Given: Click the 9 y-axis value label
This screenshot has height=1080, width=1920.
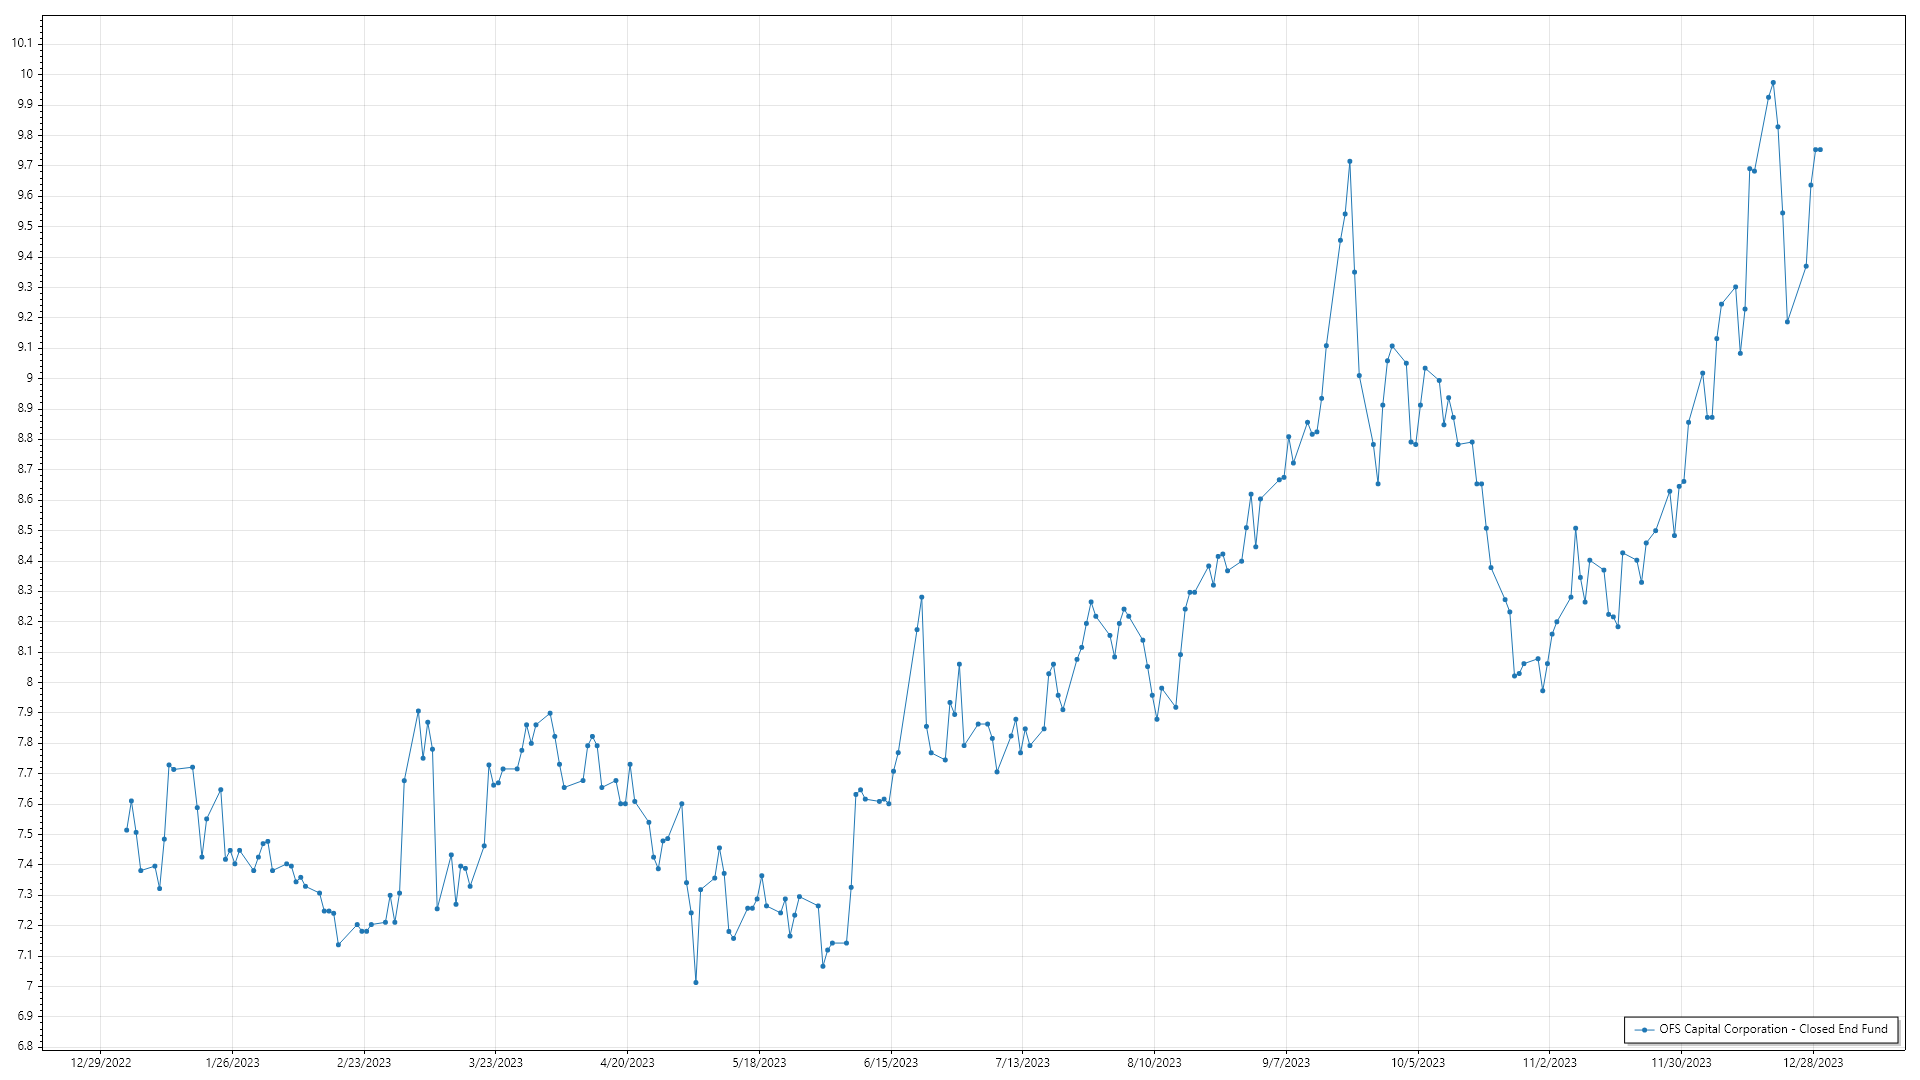Looking at the screenshot, I should tap(29, 378).
